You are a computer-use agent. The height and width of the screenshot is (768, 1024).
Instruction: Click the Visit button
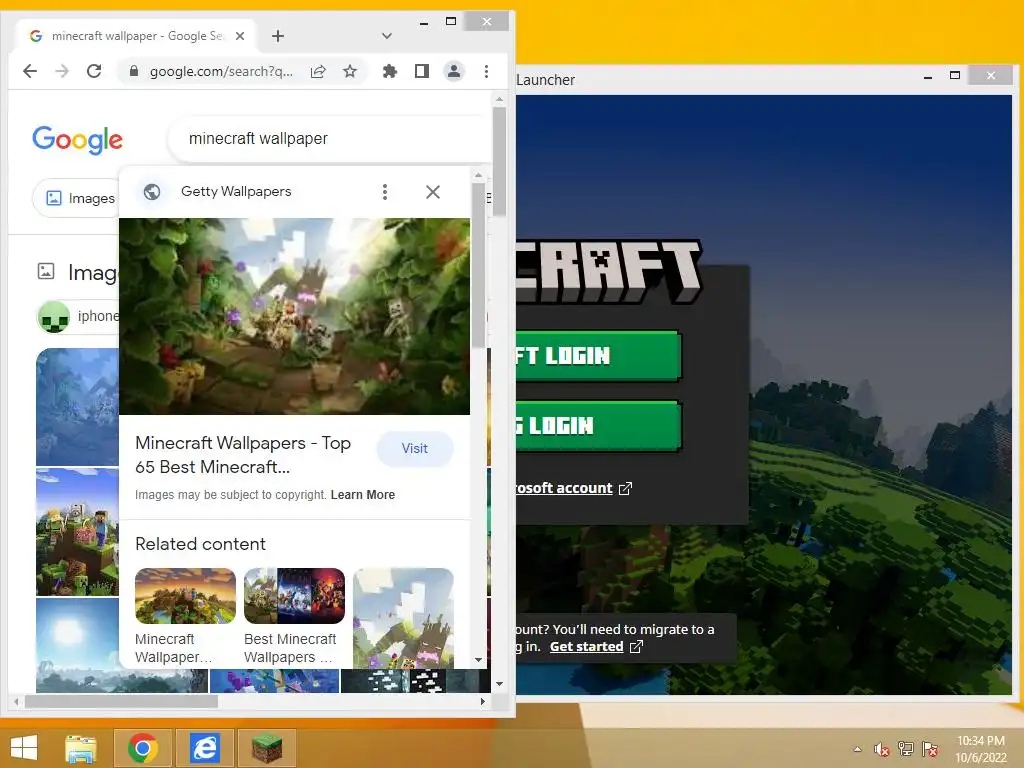(415, 449)
